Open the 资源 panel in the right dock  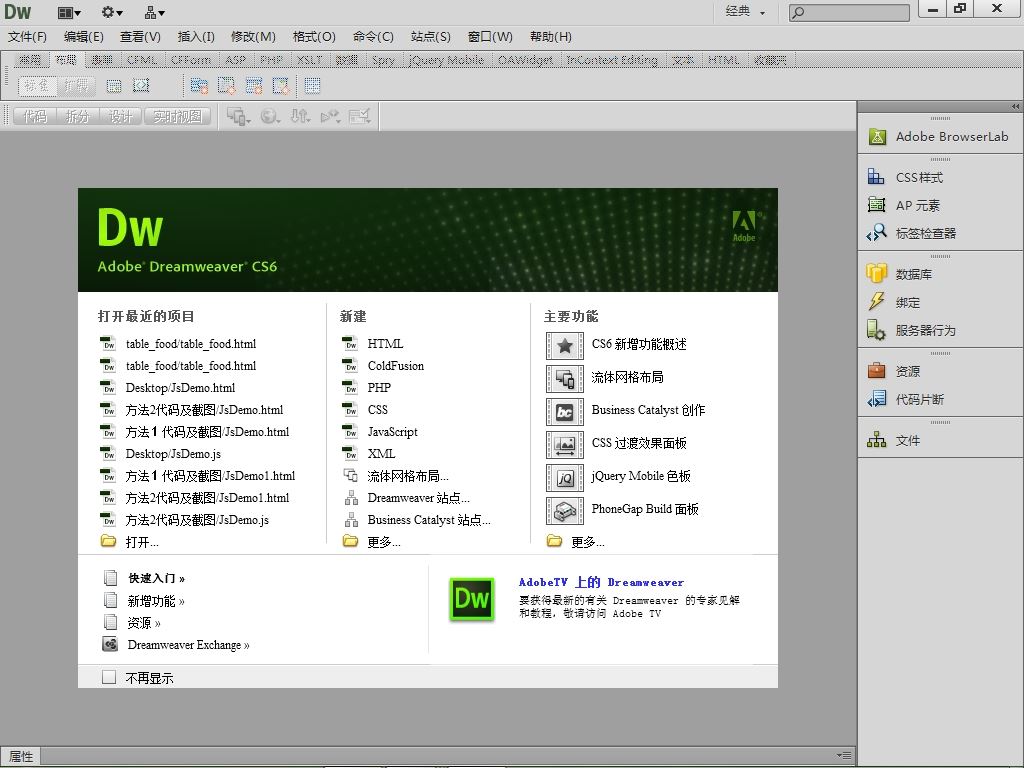893,371
